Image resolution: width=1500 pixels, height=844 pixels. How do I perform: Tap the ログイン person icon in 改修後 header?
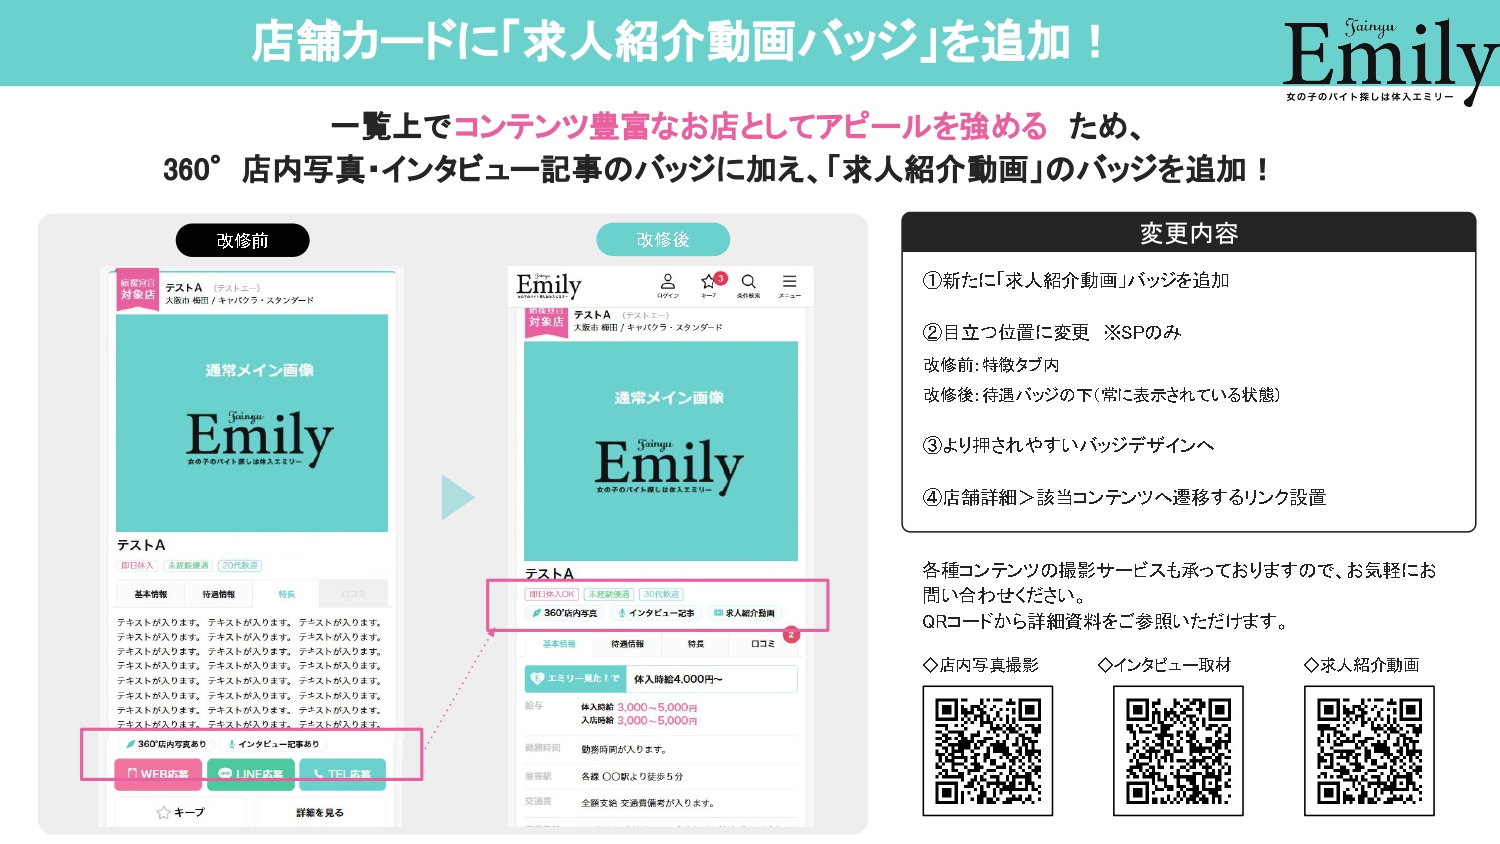point(668,282)
